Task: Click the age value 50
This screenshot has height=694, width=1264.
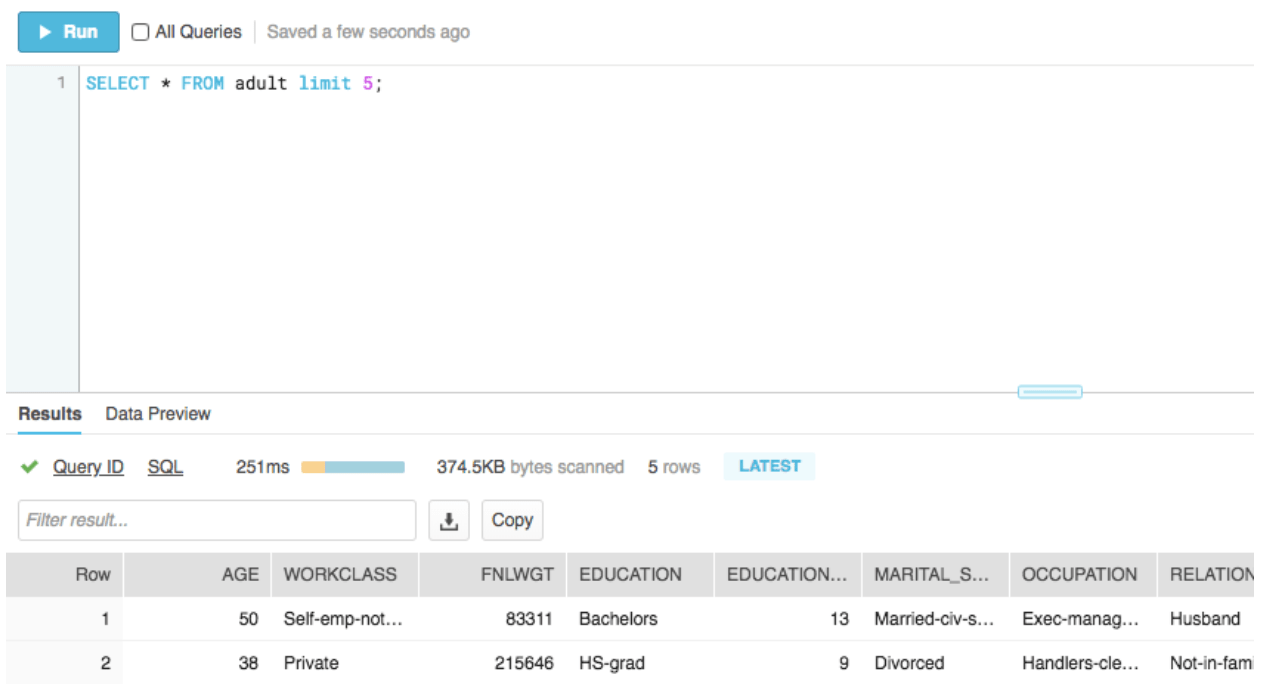Action: [x=248, y=619]
